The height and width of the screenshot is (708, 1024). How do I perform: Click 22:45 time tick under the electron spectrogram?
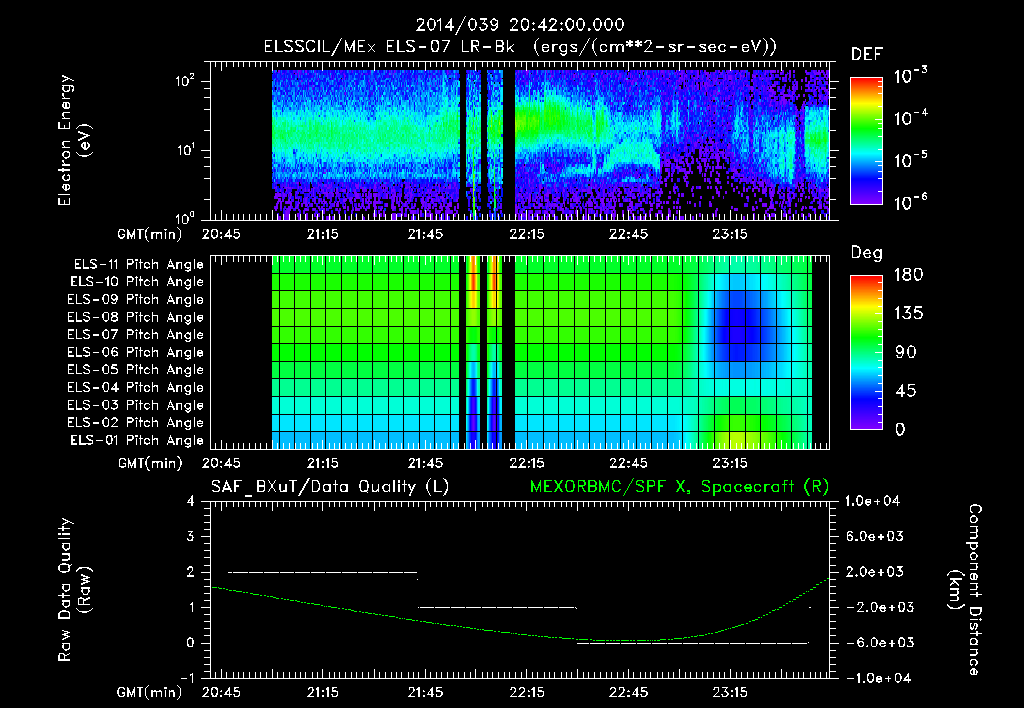[x=628, y=234]
